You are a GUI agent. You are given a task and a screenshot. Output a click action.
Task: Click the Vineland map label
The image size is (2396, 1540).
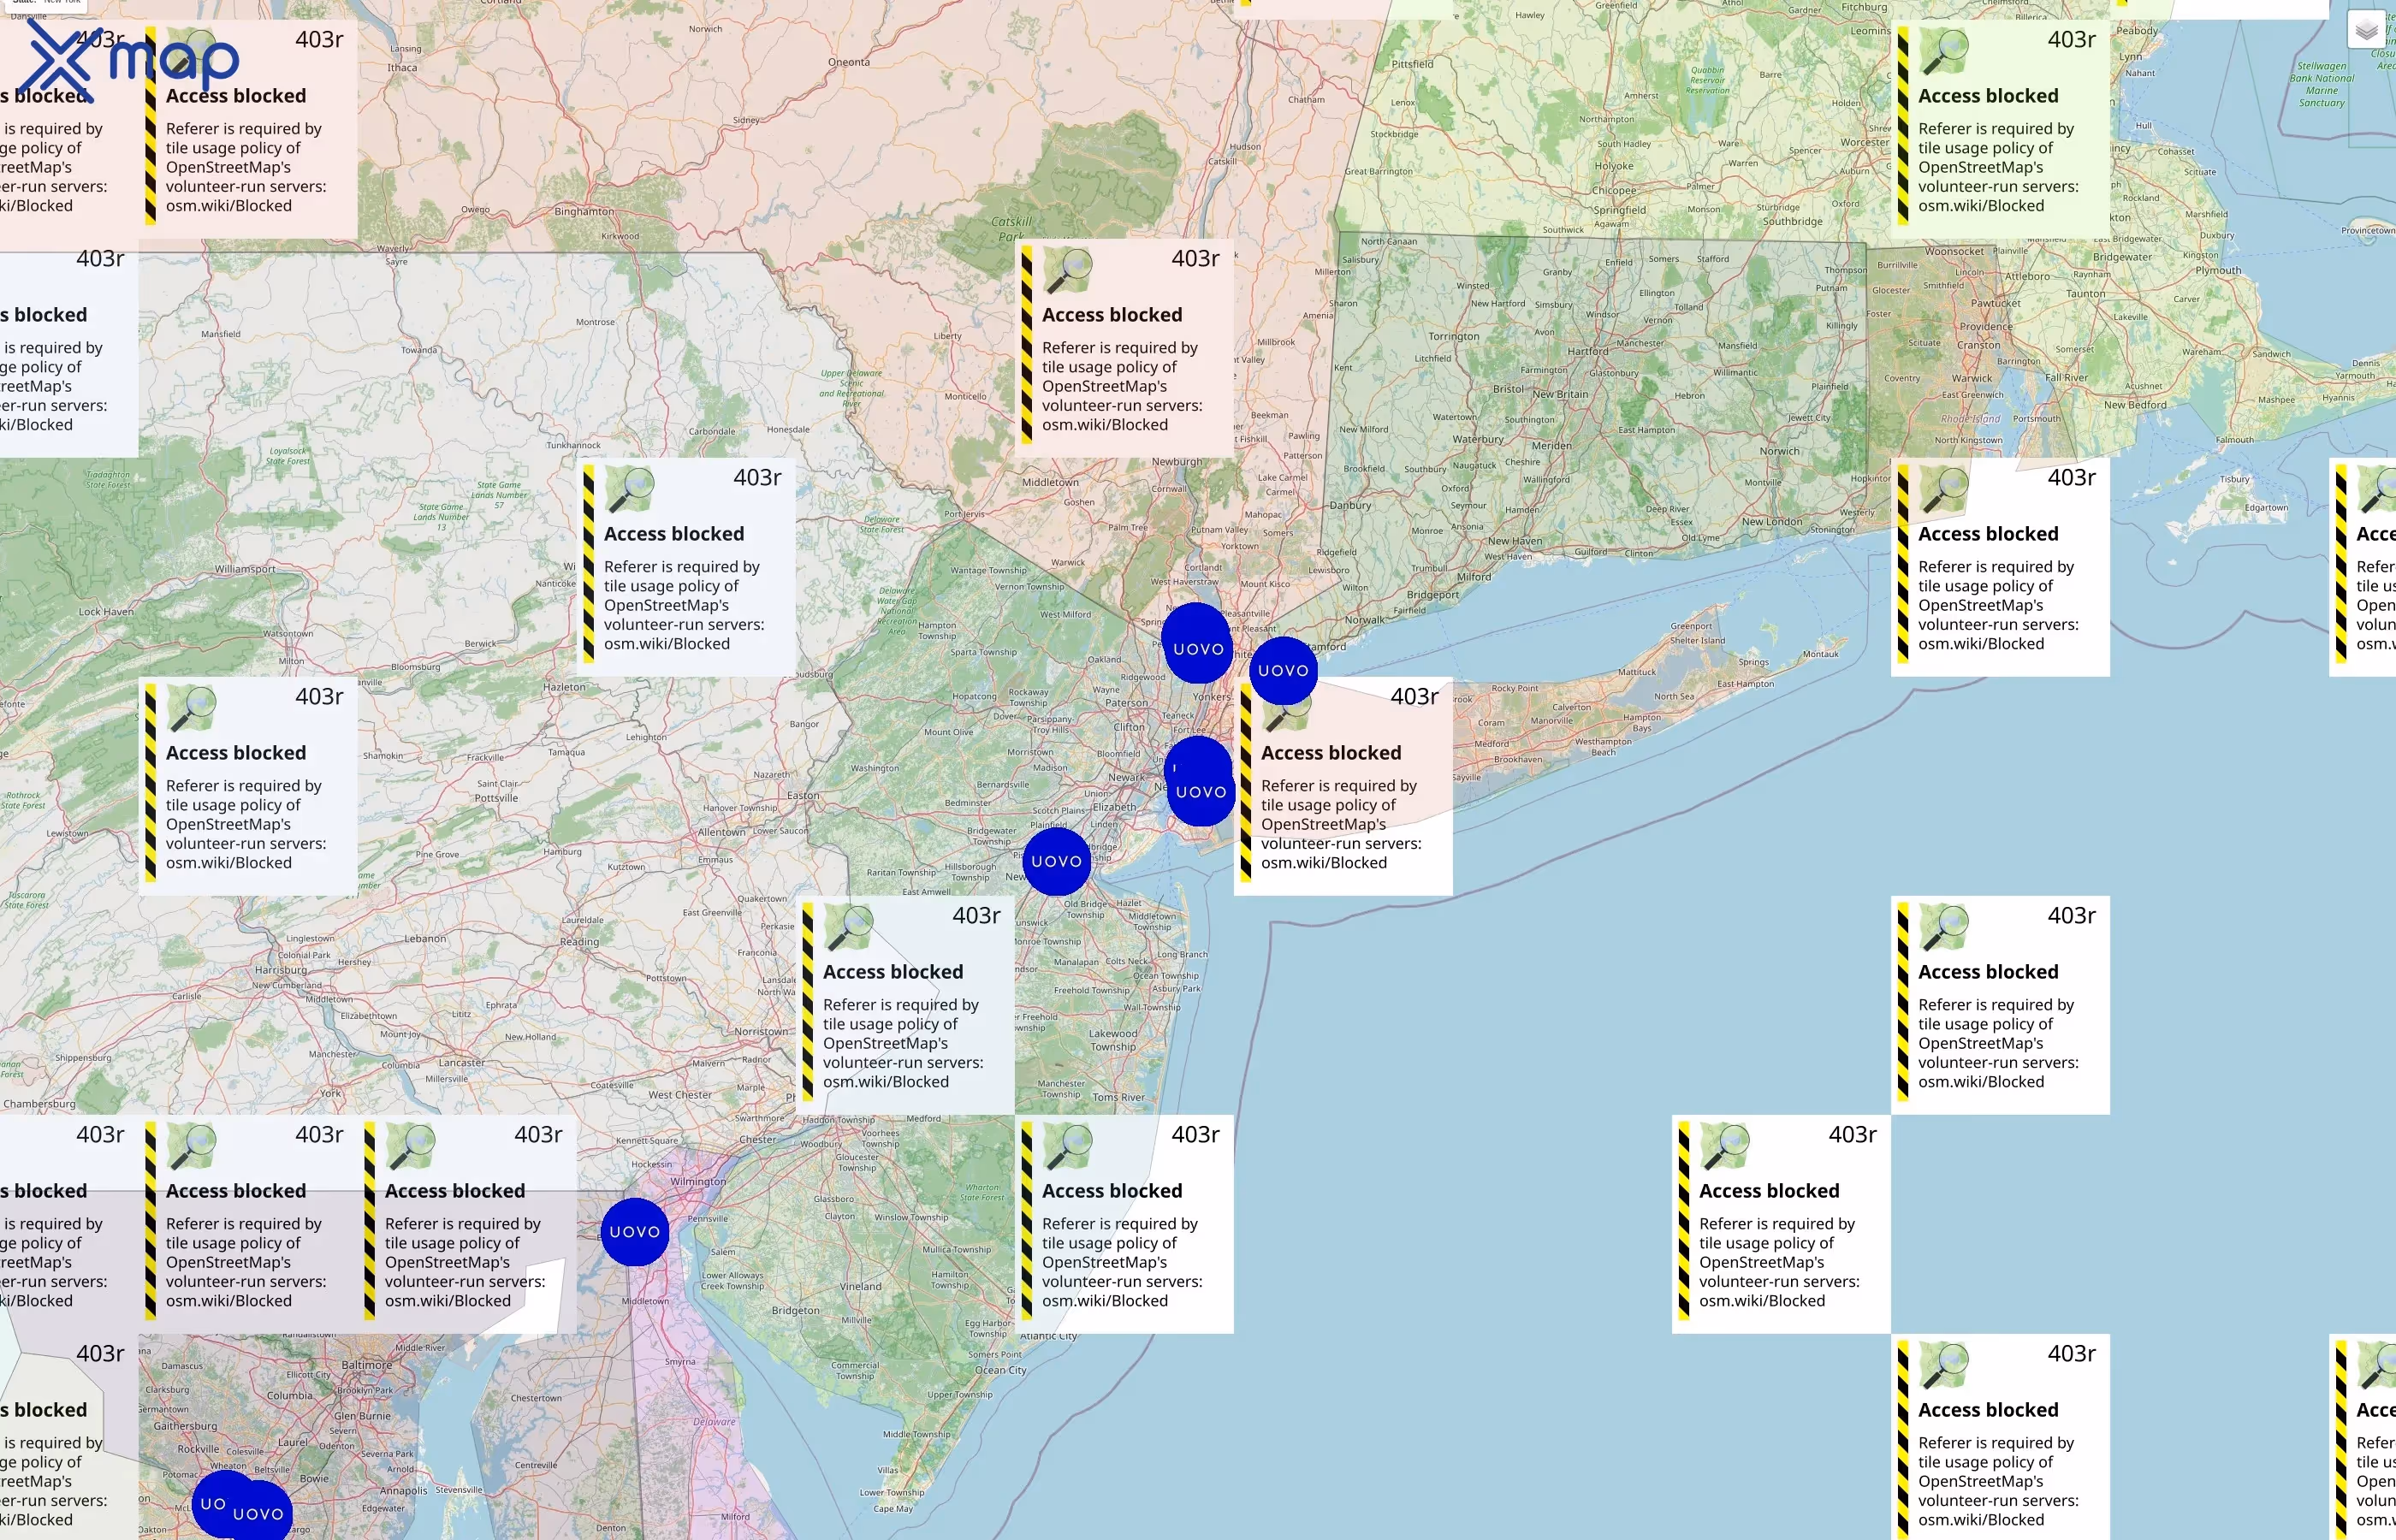pyautogui.click(x=861, y=1287)
